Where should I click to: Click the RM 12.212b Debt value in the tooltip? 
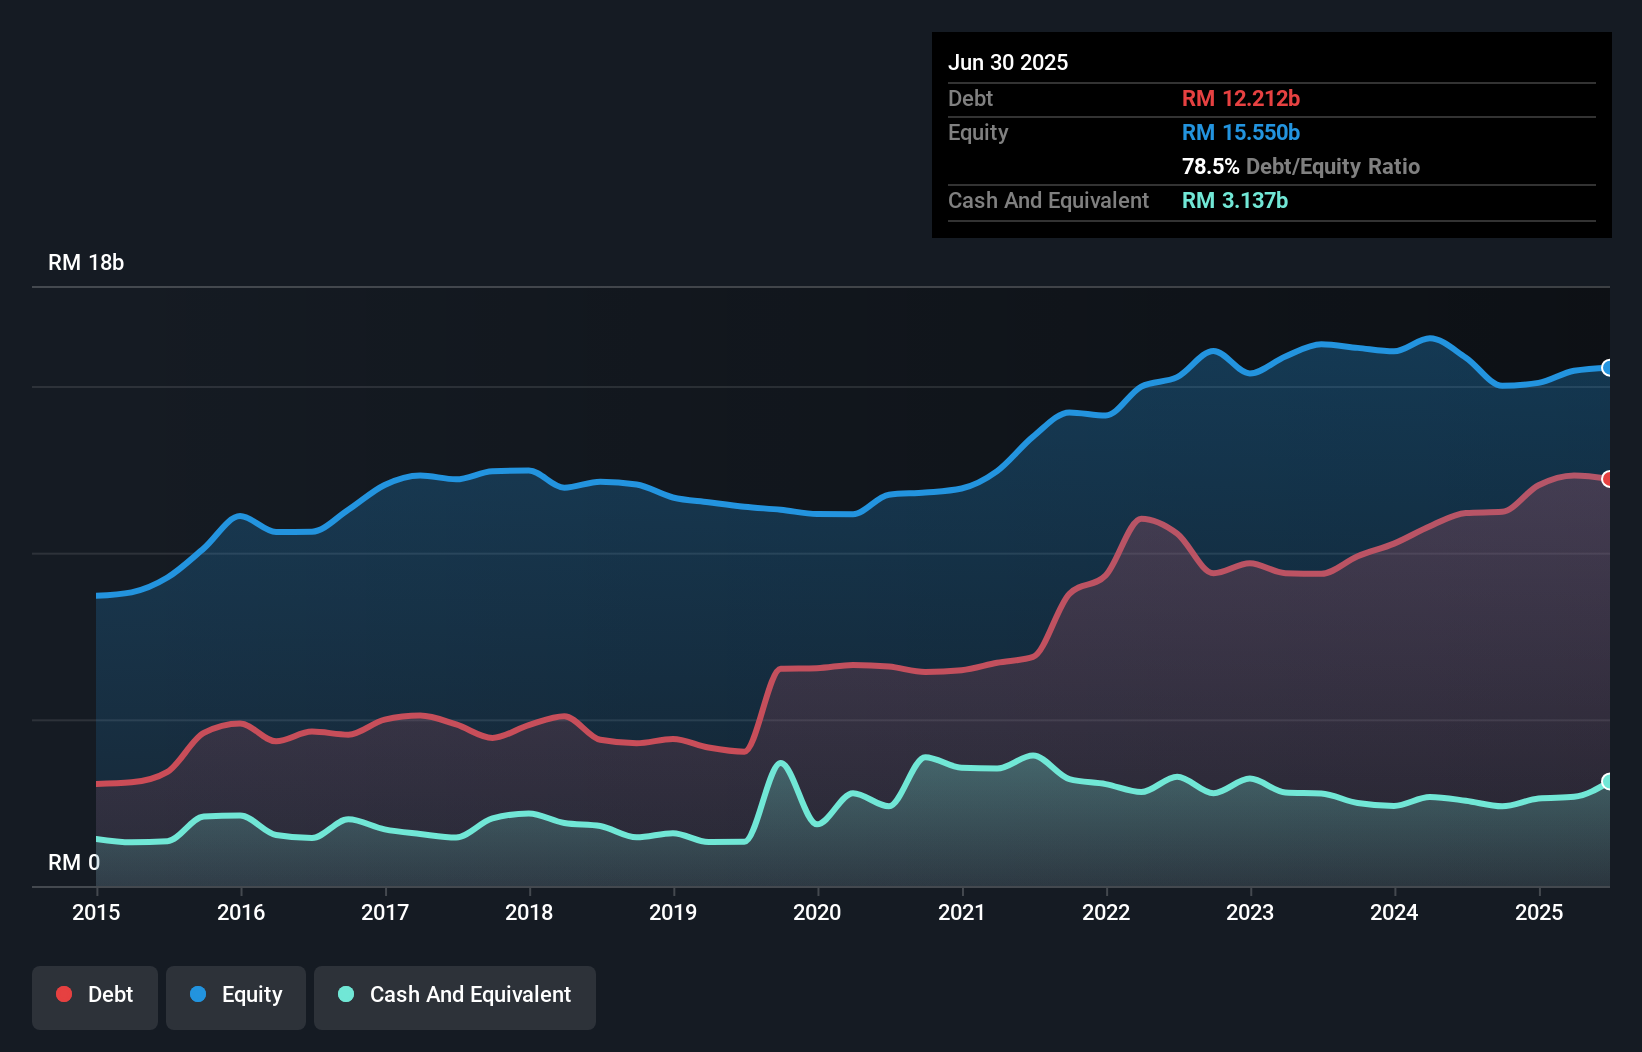[x=1240, y=98]
